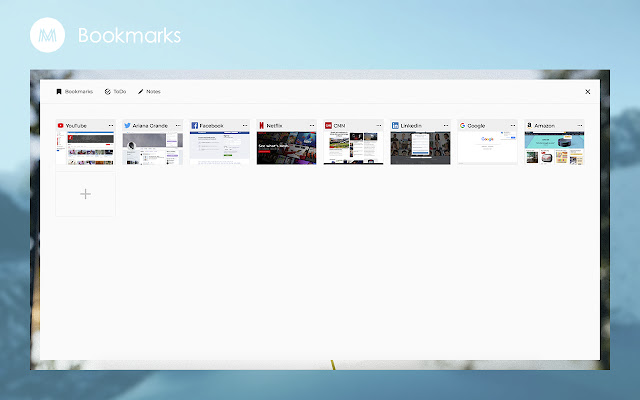Click the round M logo icon
Viewport: 640px width, 400px height.
[x=46, y=35]
